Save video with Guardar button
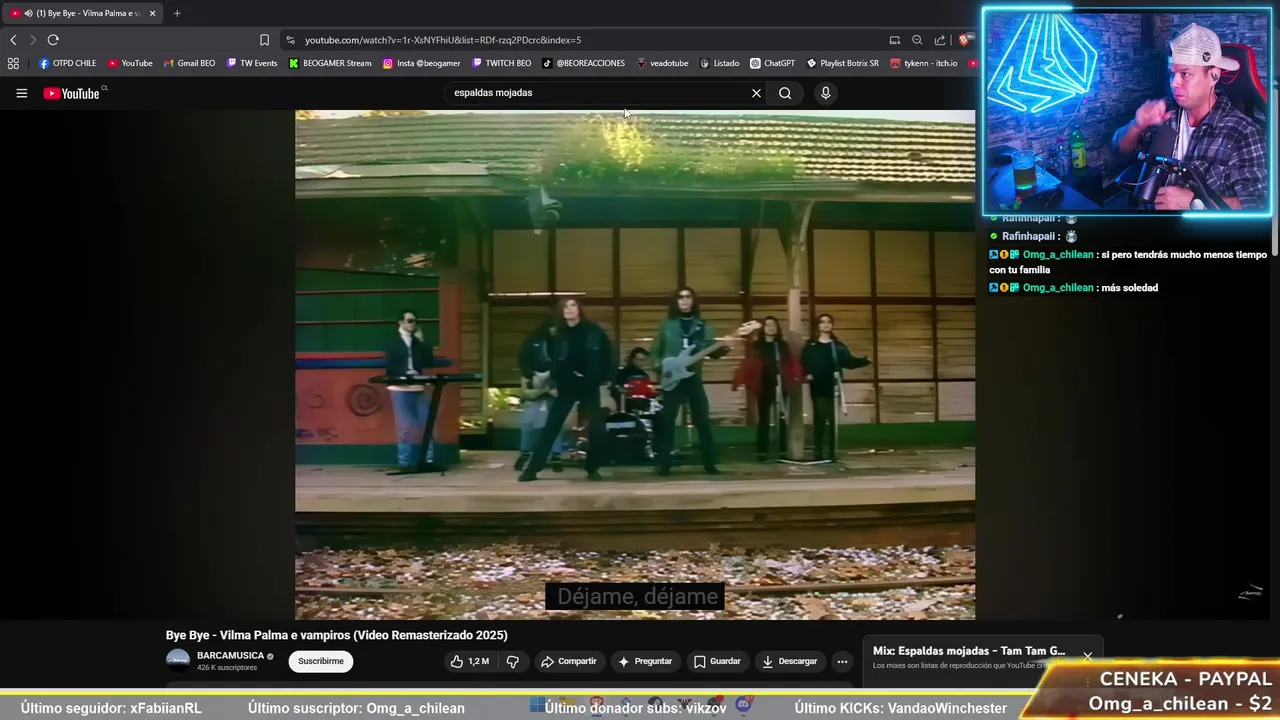This screenshot has width=1280, height=720. [717, 661]
